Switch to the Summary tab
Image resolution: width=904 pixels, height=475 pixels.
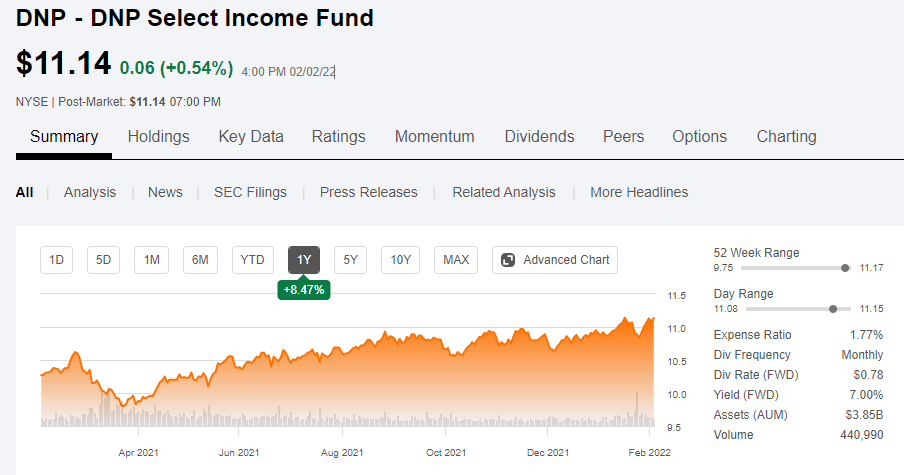click(x=64, y=137)
